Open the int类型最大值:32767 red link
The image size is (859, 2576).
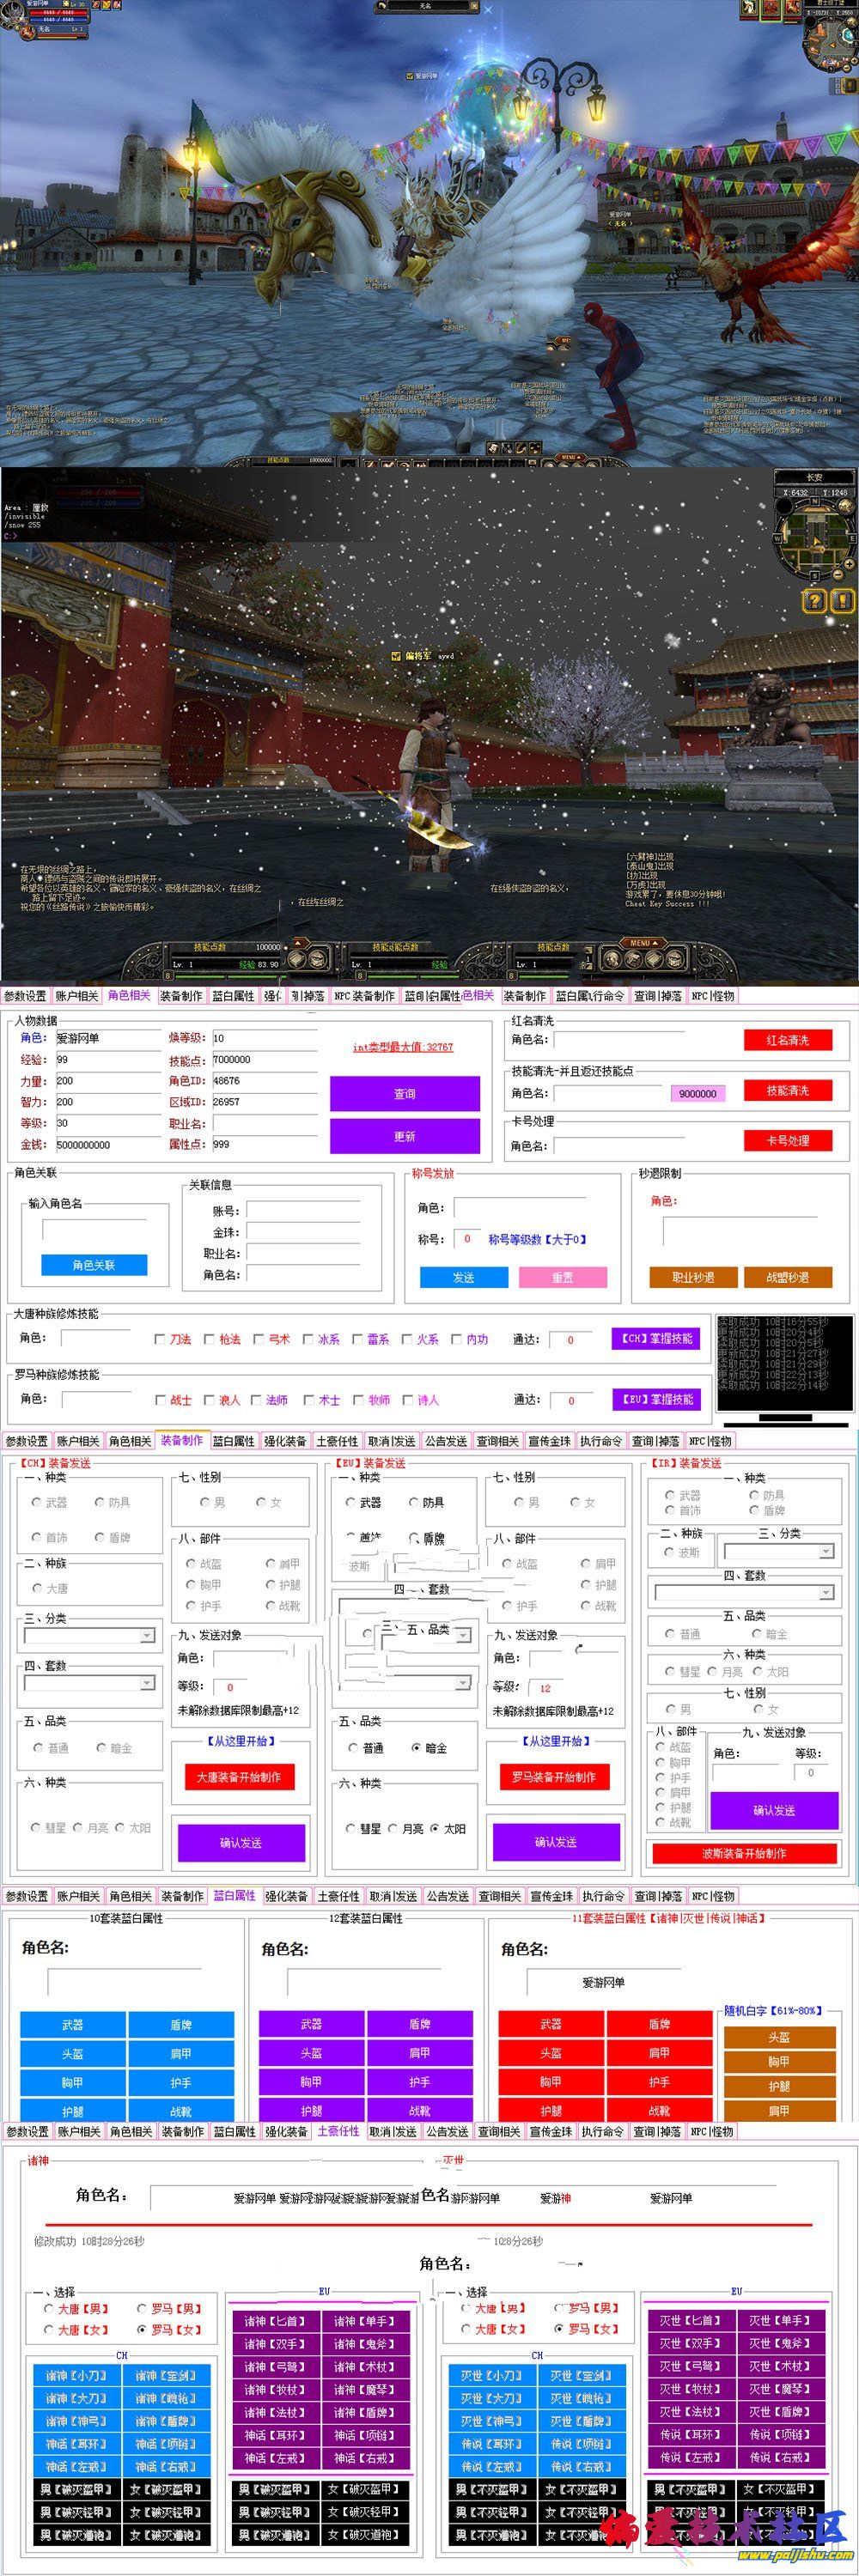(403, 1047)
